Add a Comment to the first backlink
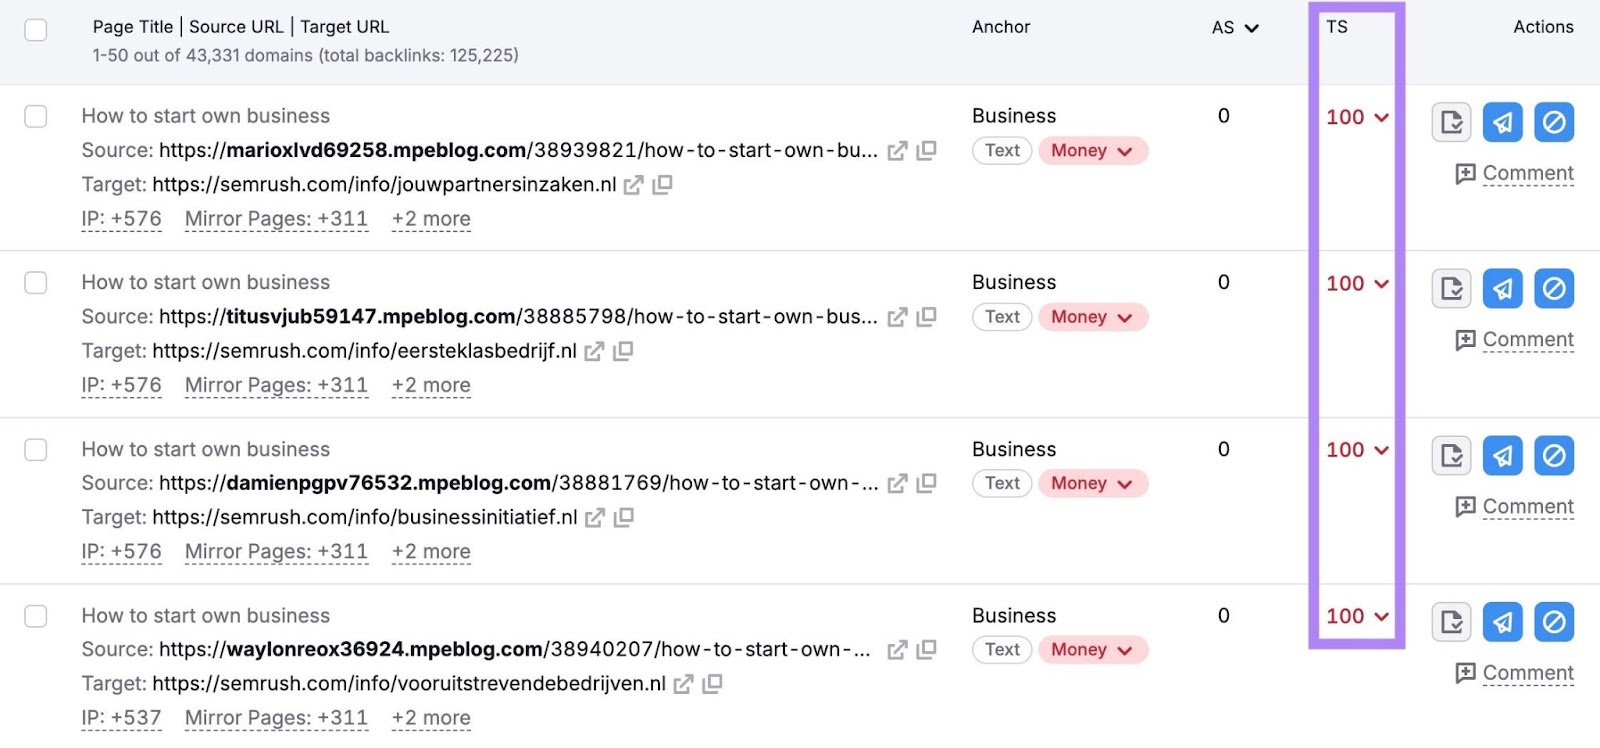 [x=1515, y=174]
